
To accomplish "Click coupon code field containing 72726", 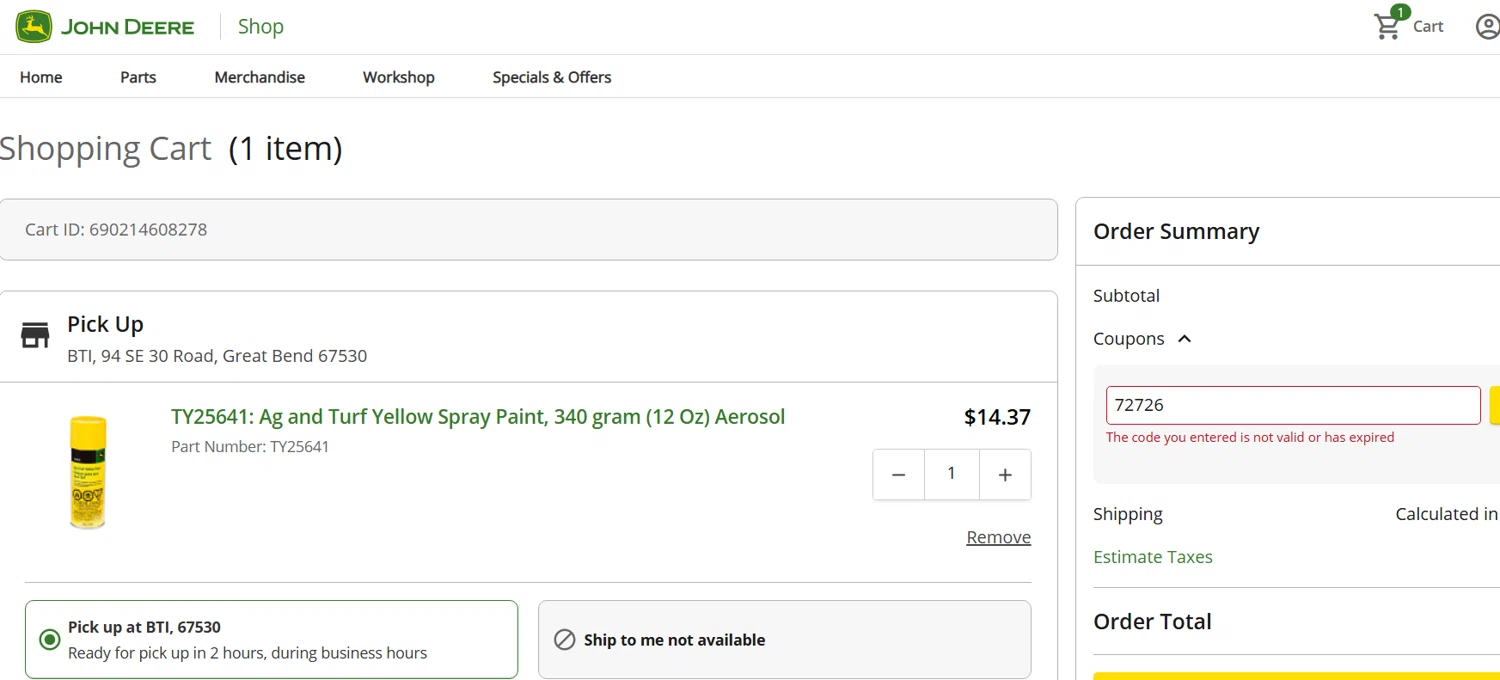I will click(1293, 405).
